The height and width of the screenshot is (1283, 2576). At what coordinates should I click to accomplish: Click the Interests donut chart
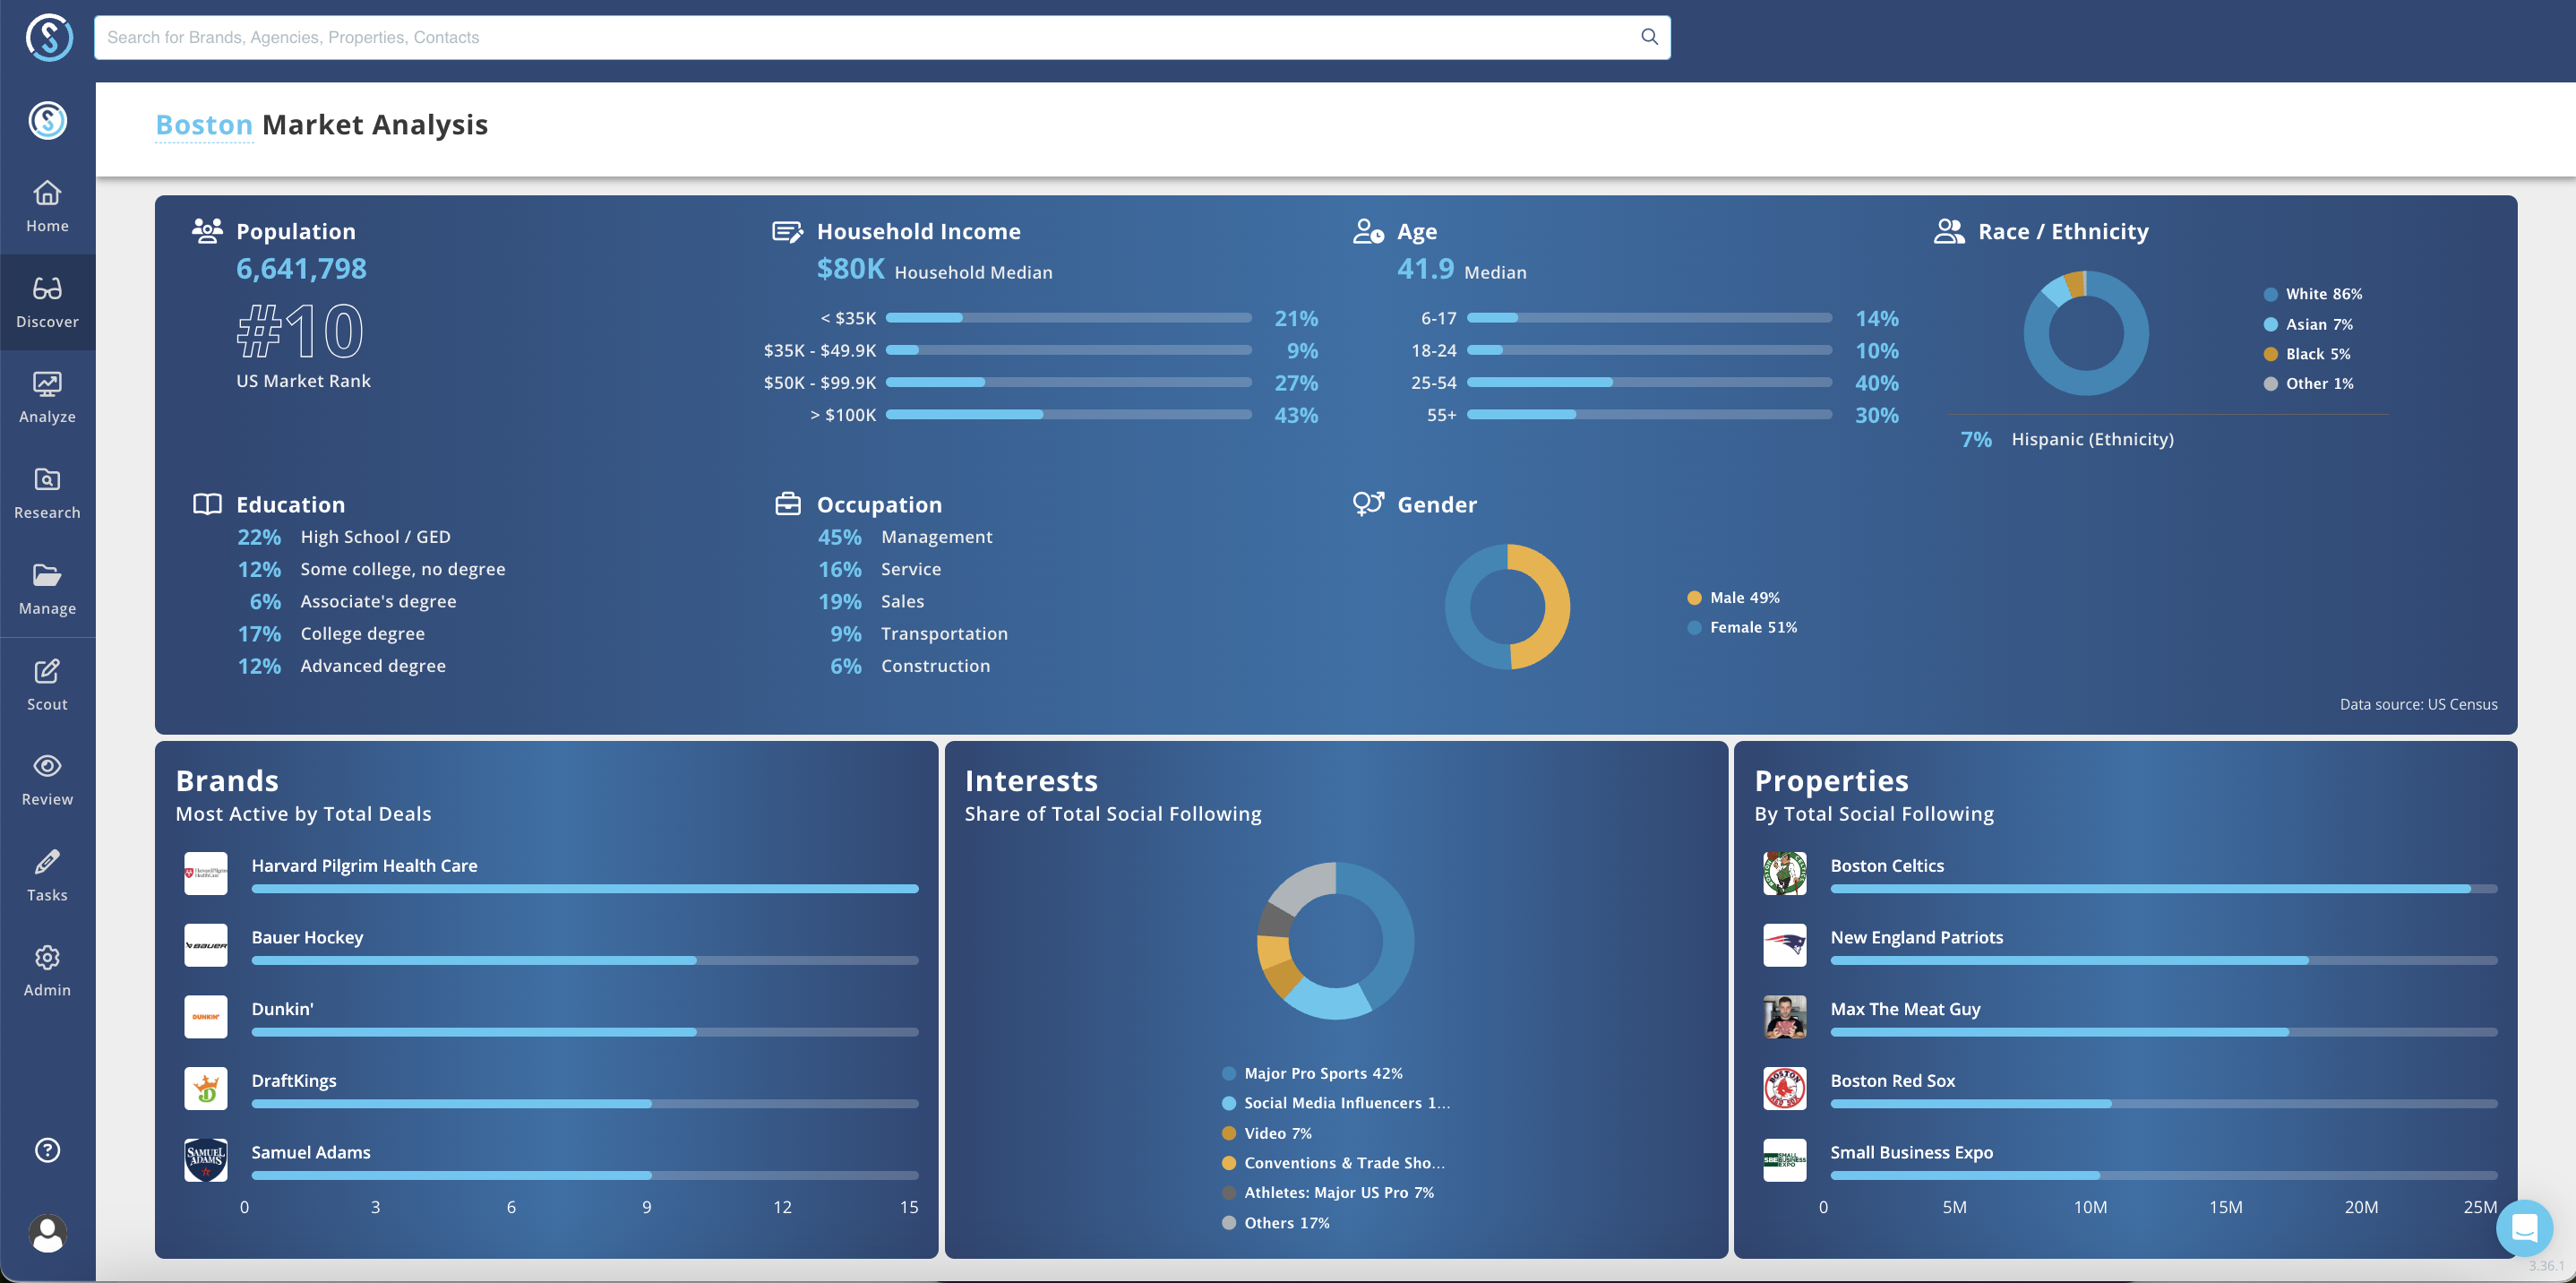[x=1335, y=941]
